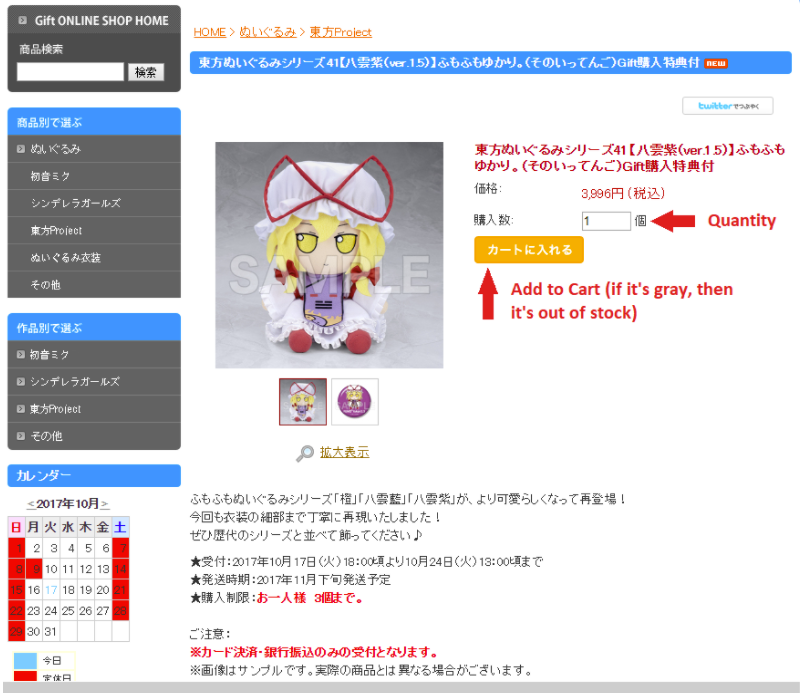
Task: Select the purple badge bonus thumbnail
Action: [355, 401]
